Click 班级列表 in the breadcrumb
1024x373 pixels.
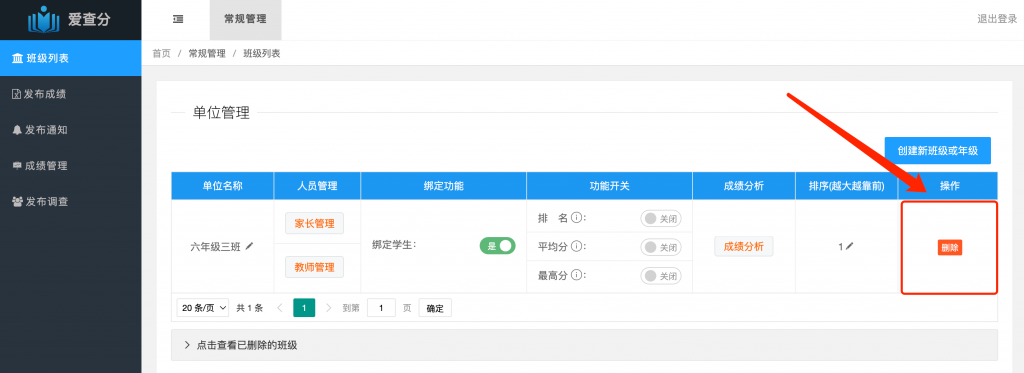pyautogui.click(x=262, y=54)
